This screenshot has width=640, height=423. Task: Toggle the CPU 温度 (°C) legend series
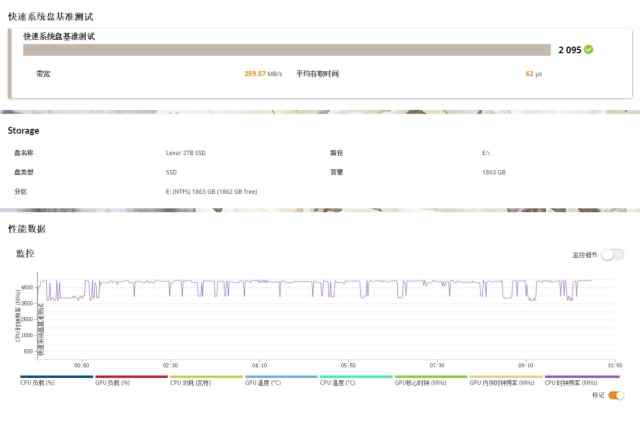click(x=338, y=382)
